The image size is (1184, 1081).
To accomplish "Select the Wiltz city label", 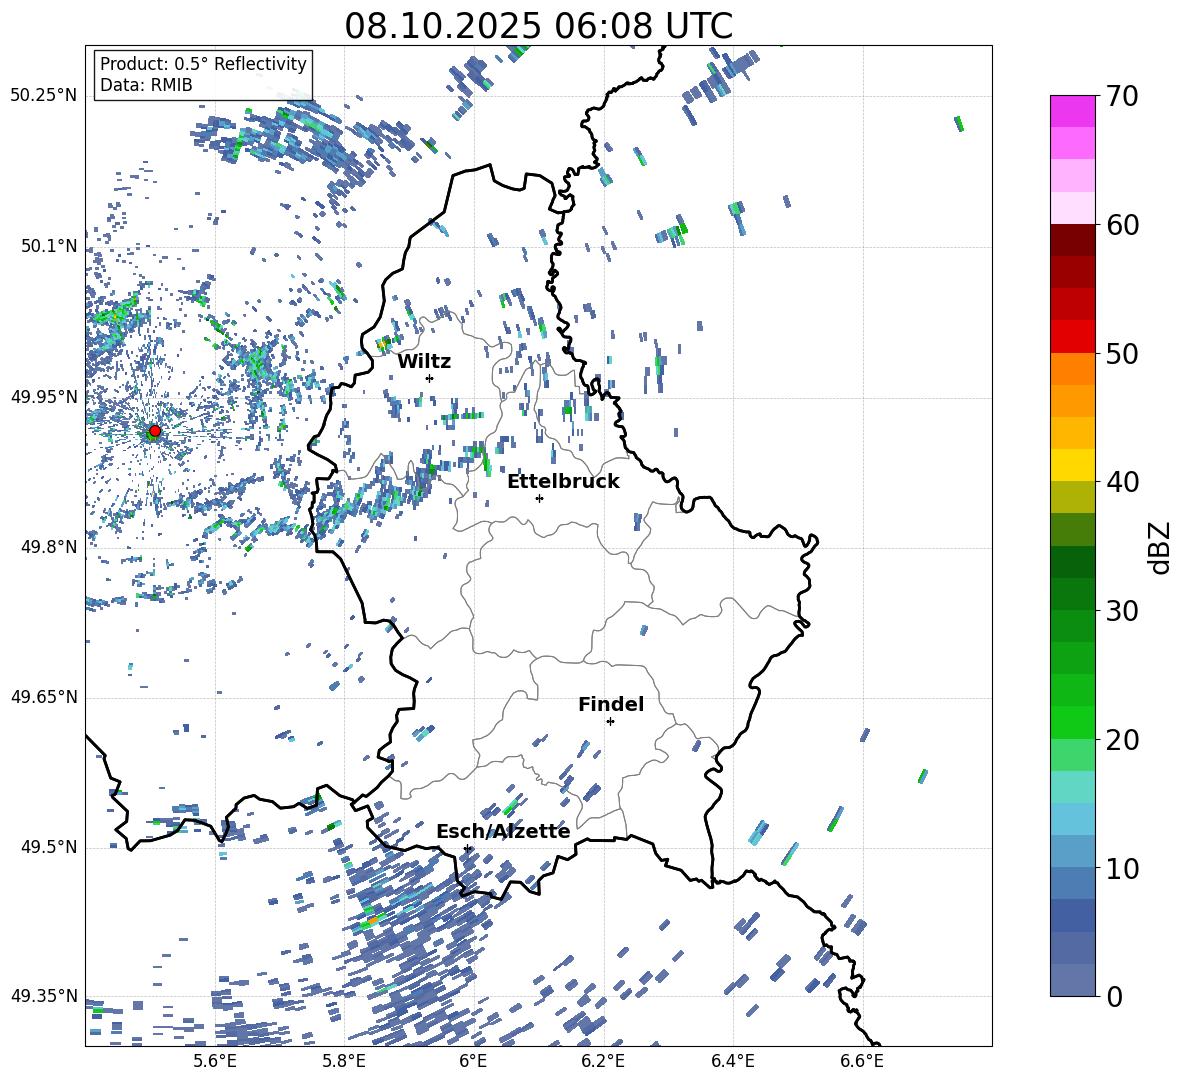I will tap(424, 362).
